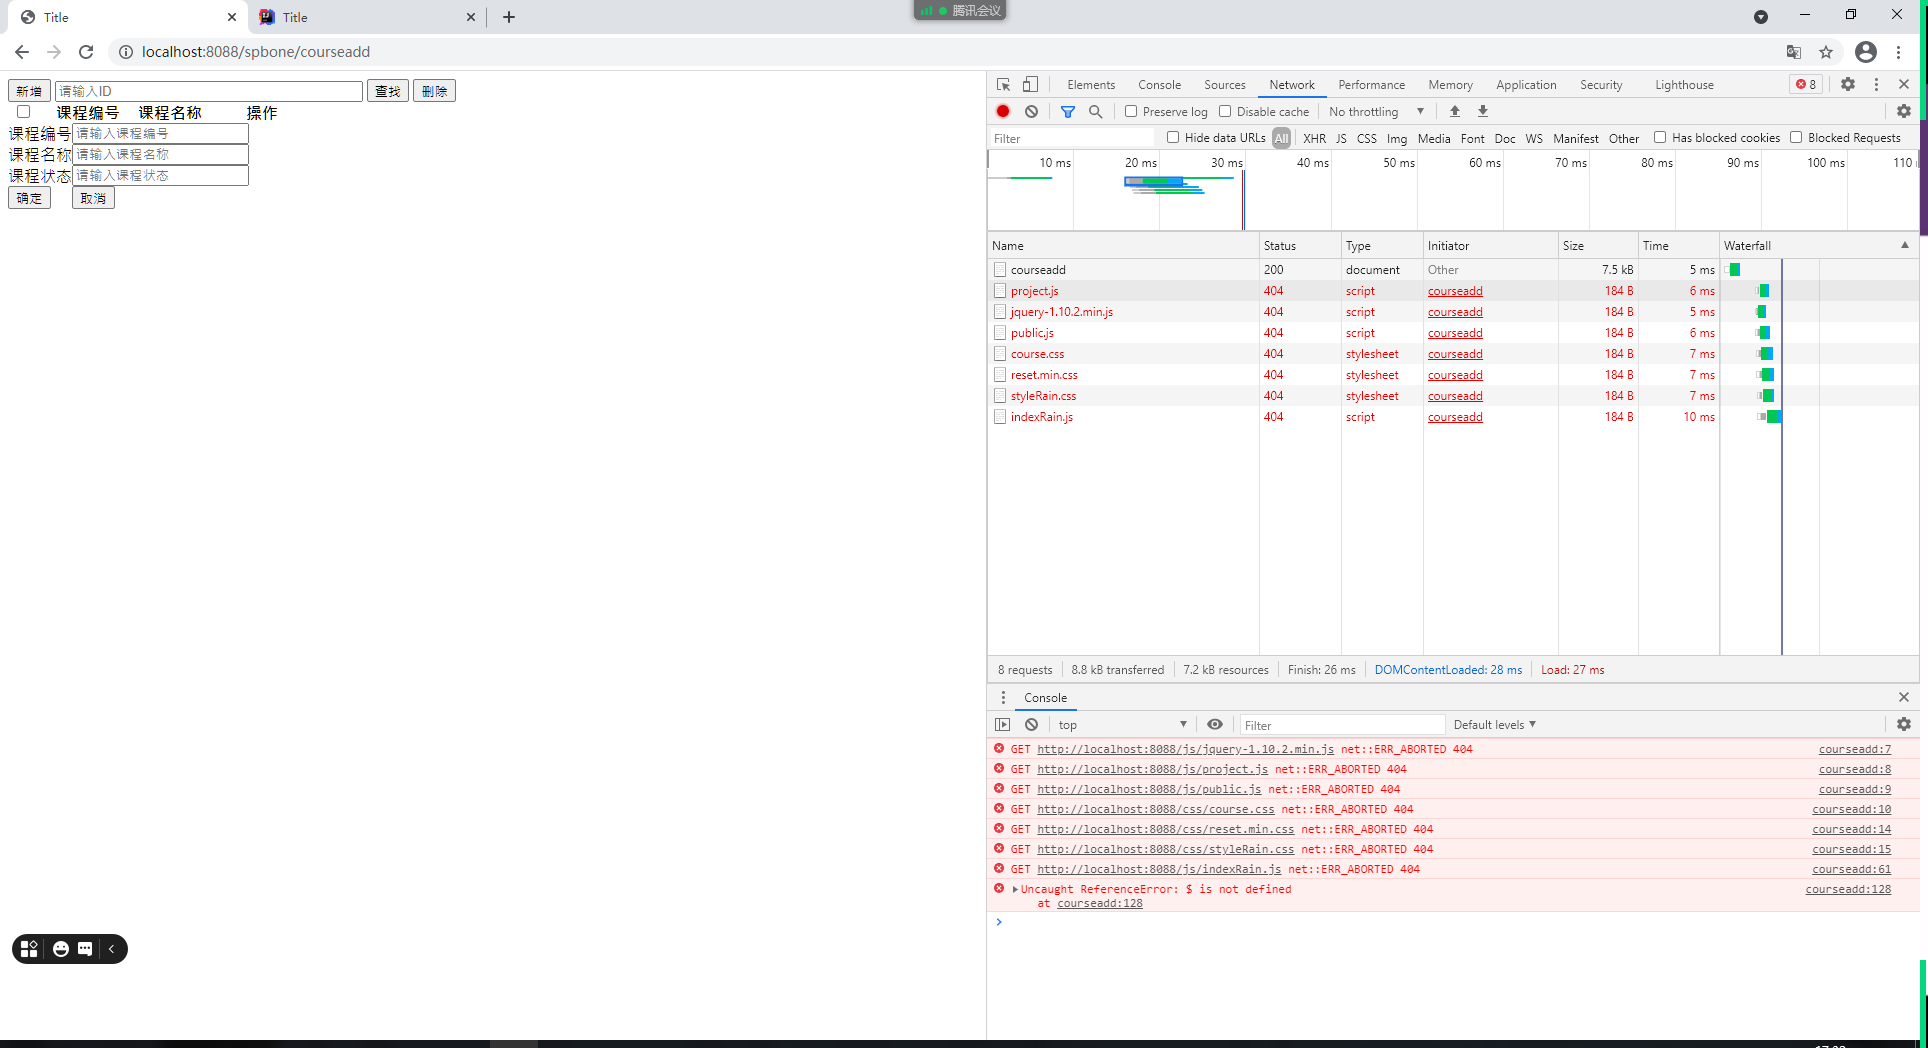Clear the console output
This screenshot has width=1928, height=1048.
[1031, 724]
